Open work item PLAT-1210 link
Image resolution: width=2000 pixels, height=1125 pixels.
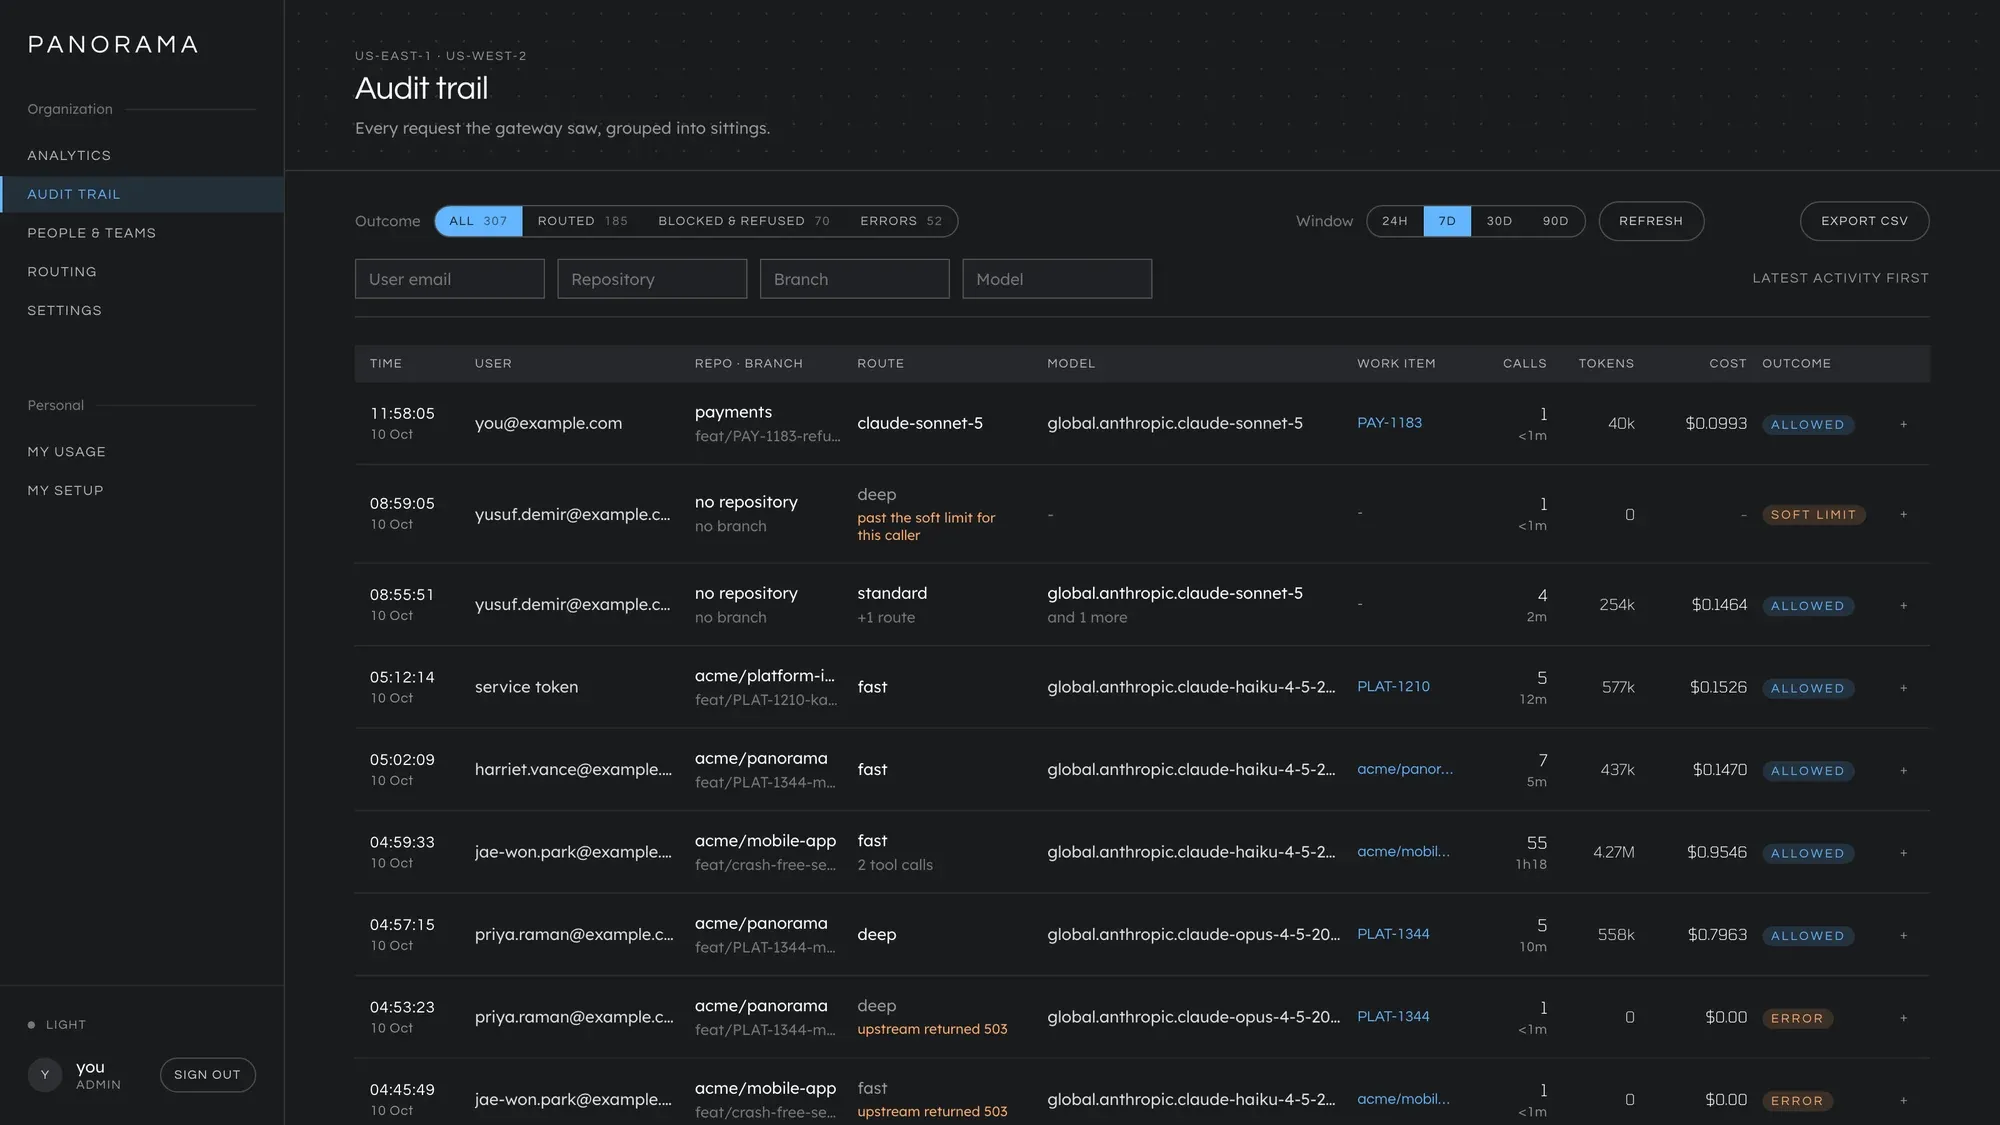click(x=1393, y=686)
